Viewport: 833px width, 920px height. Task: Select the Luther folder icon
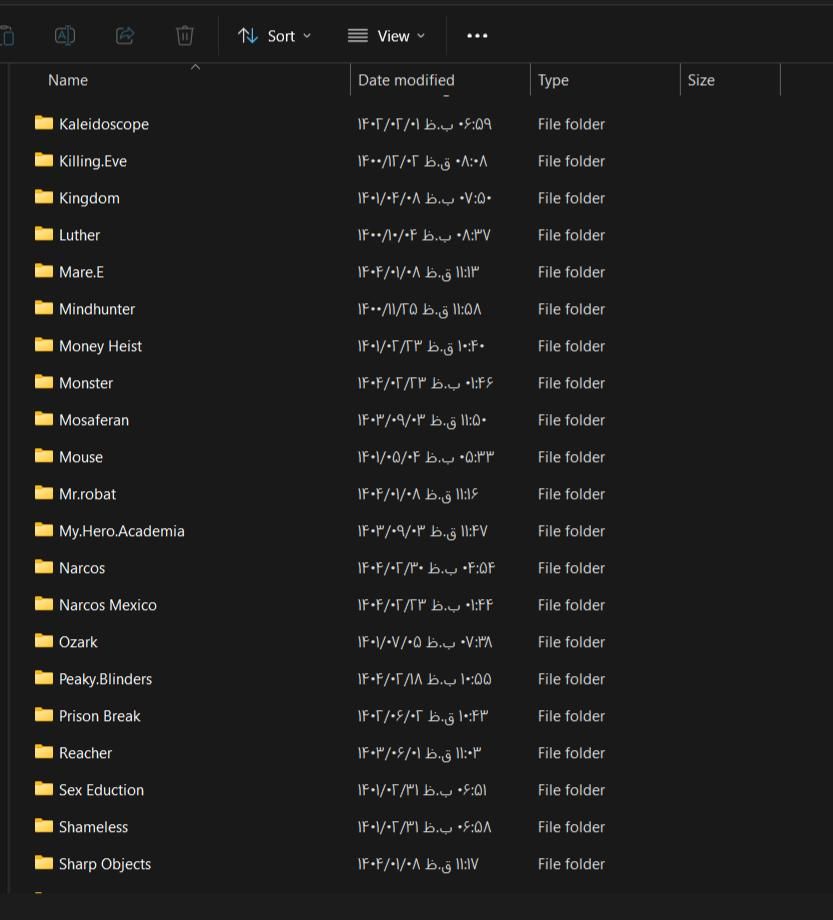[x=44, y=234]
